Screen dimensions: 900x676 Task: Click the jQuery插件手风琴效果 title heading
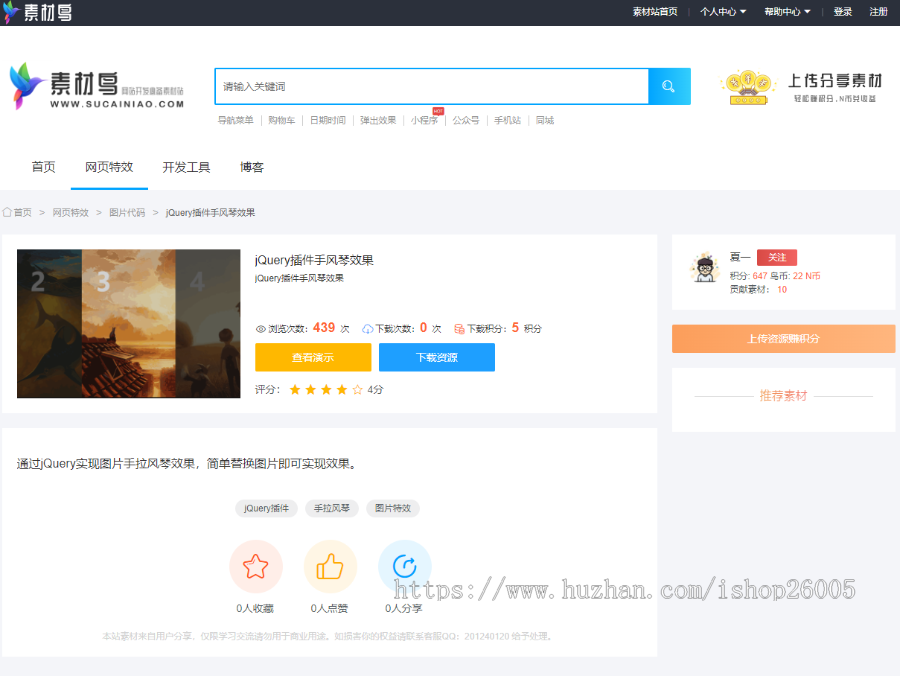(314, 260)
